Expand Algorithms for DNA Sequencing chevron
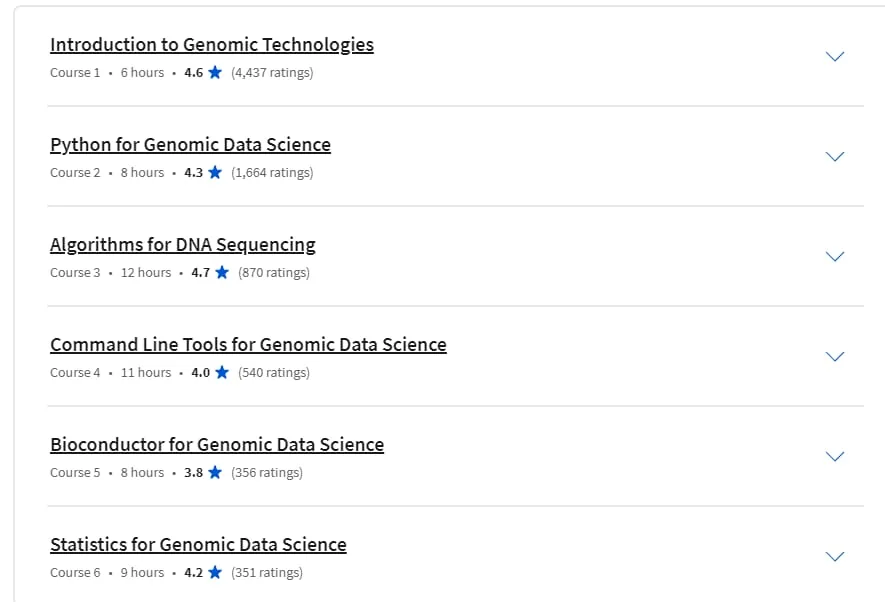This screenshot has width=885, height=602. pyautogui.click(x=835, y=256)
